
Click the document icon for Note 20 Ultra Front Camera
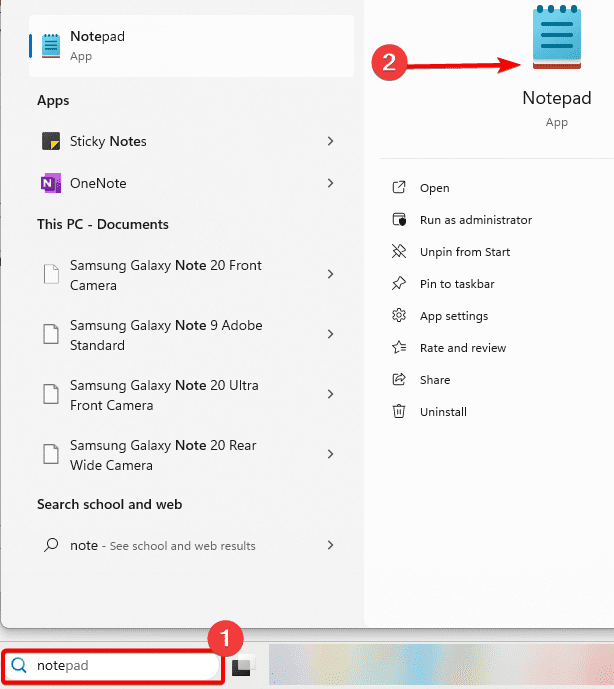point(51,394)
